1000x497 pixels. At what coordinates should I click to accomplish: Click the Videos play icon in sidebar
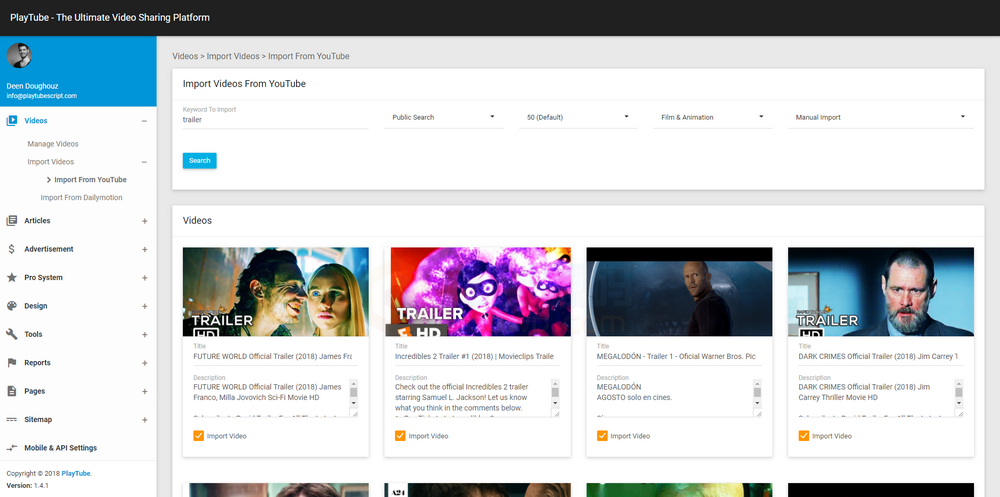pos(11,121)
